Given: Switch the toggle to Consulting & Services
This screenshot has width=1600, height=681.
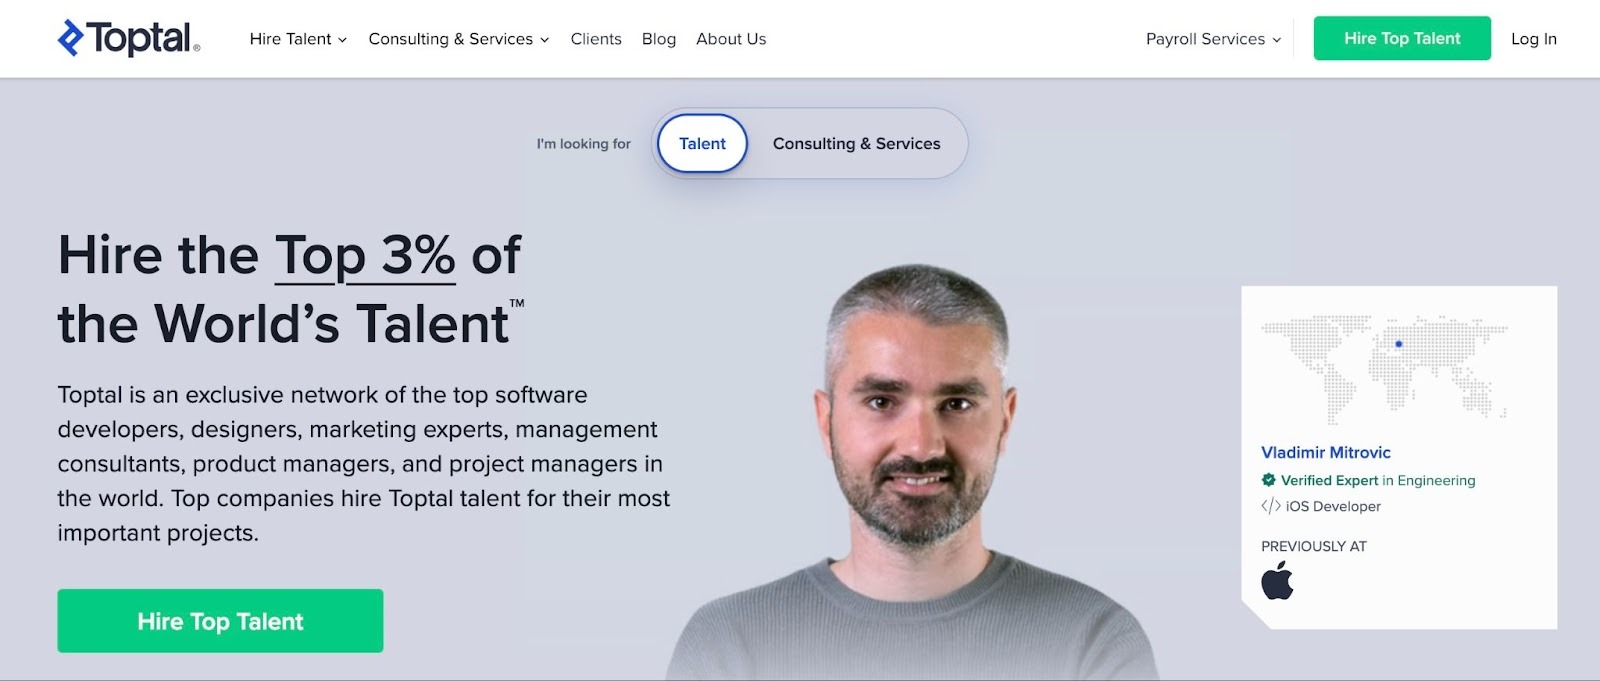Looking at the screenshot, I should click(856, 143).
